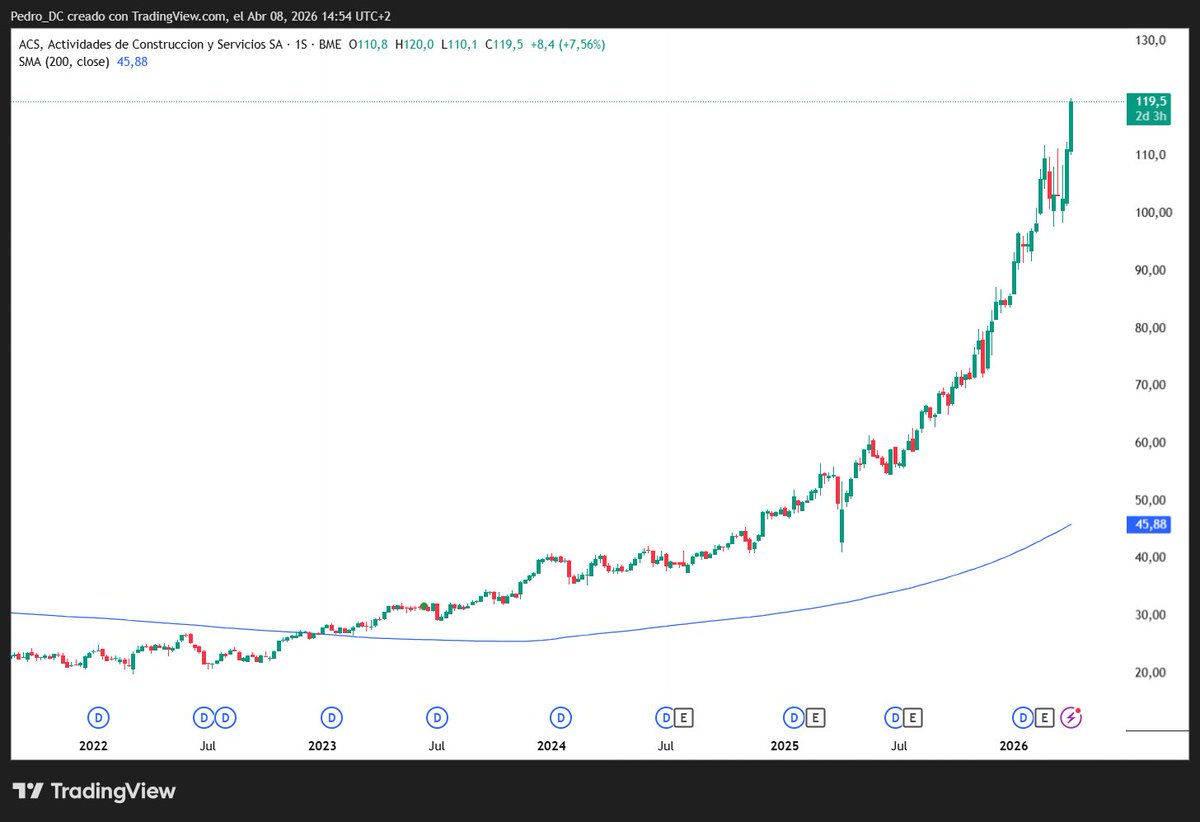Click the earnings marker near 2026
Viewport: 1200px width, 822px height.
coord(1045,717)
